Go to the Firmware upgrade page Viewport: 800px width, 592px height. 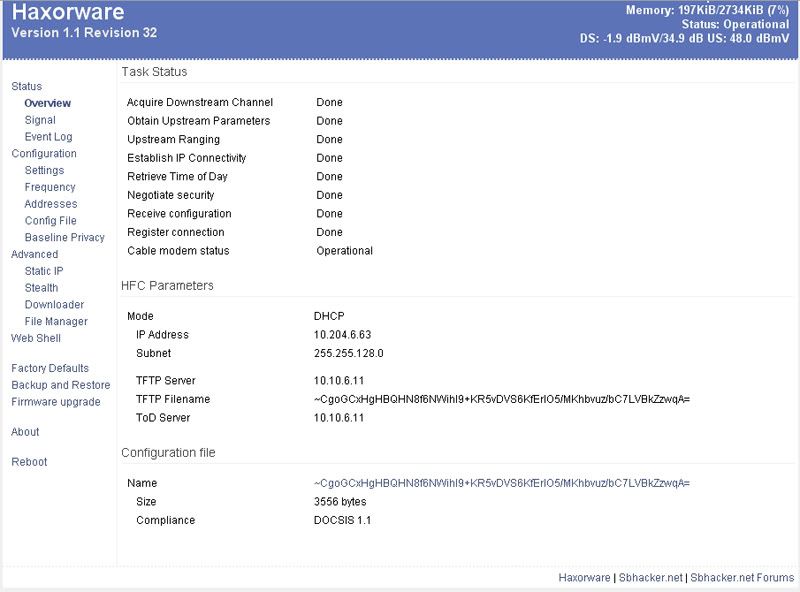56,402
